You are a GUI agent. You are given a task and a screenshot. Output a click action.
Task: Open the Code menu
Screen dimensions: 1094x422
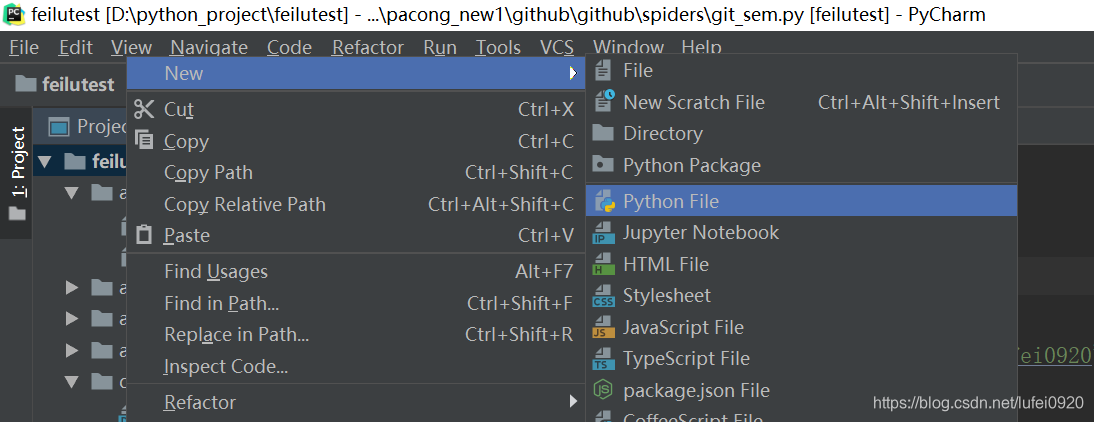(290, 47)
